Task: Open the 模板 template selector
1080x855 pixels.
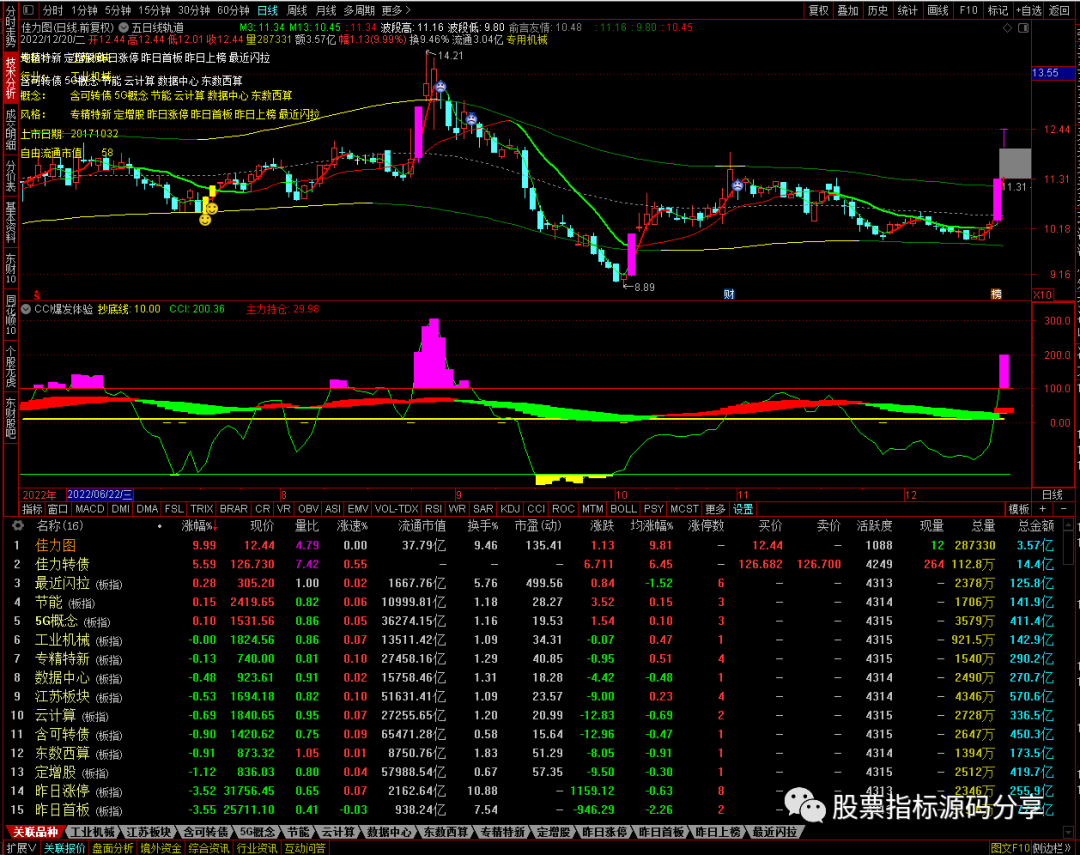Action: pyautogui.click(x=1019, y=509)
